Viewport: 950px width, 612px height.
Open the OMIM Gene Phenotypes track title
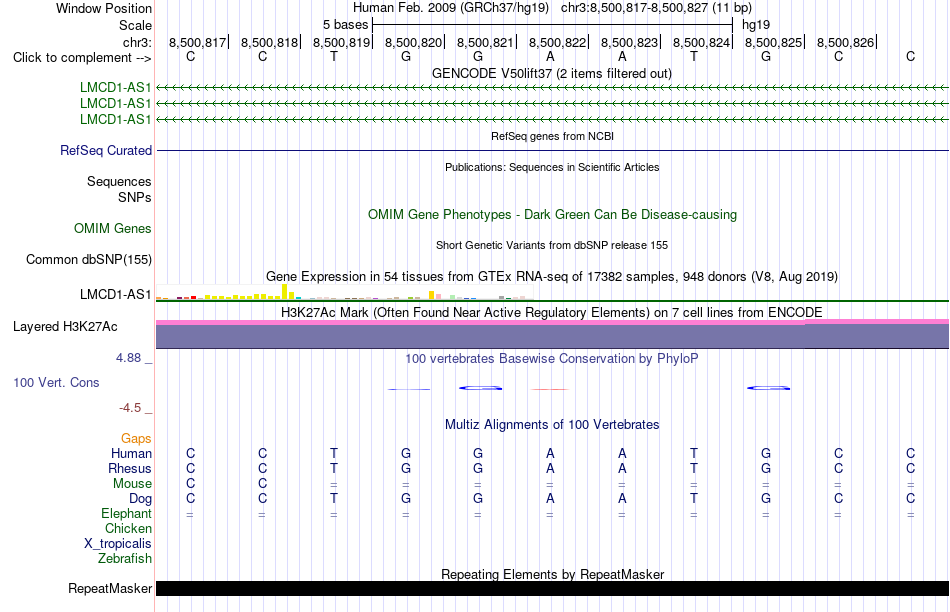552,215
